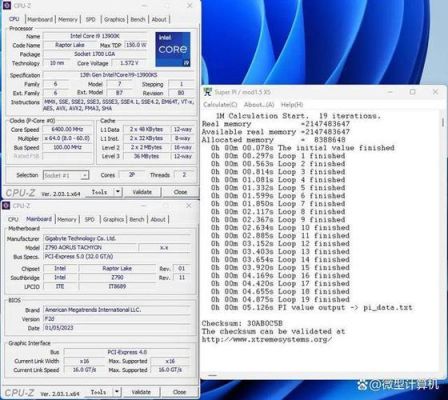
Task: Click the Raptor Lake code name field
Action: [70, 45]
